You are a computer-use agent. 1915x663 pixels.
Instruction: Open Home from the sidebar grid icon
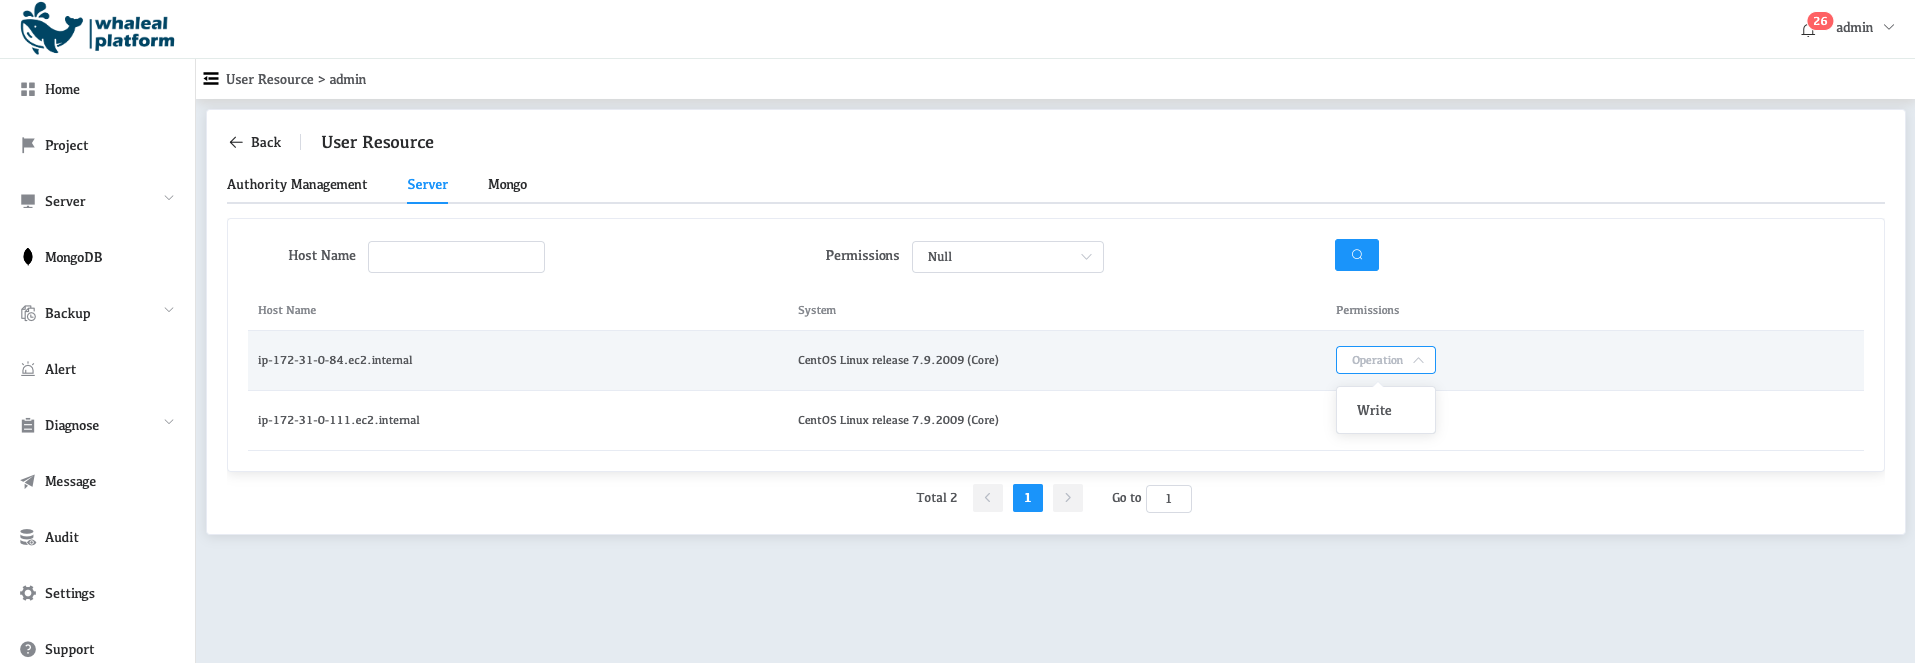click(28, 90)
